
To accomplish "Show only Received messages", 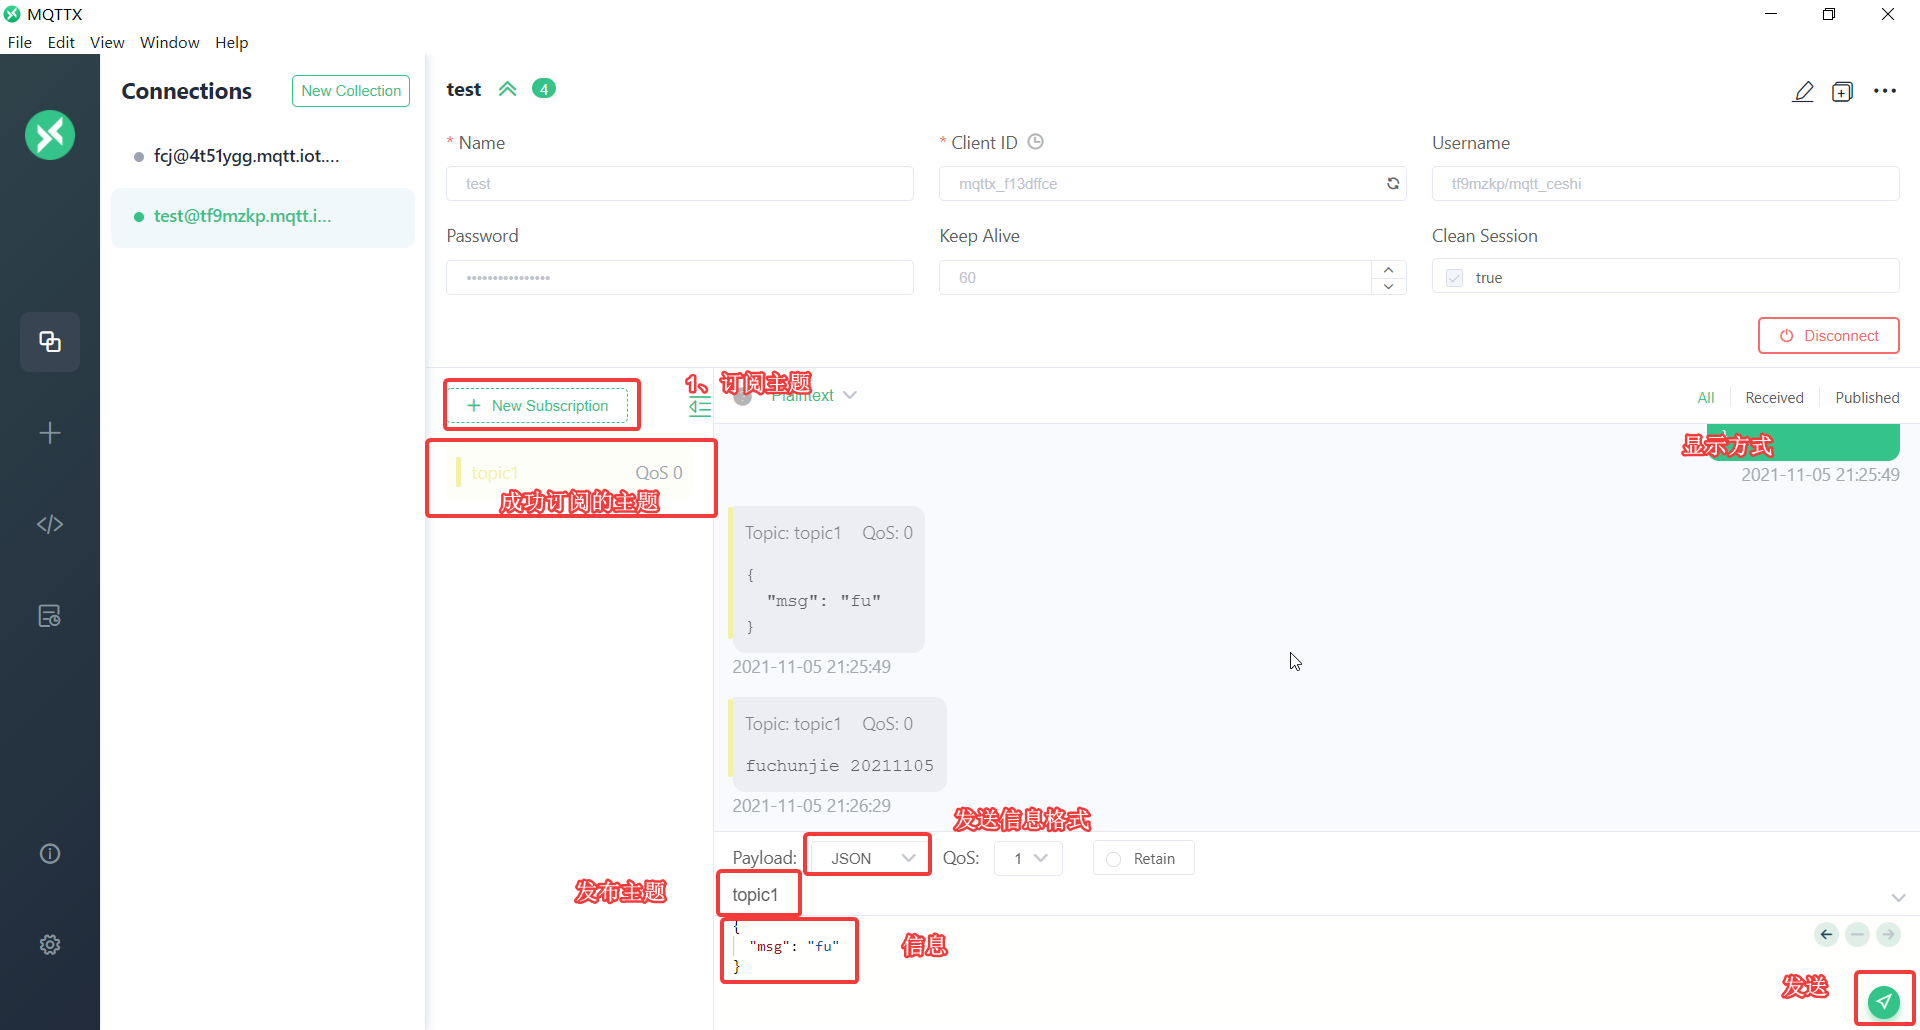I will click(1774, 397).
